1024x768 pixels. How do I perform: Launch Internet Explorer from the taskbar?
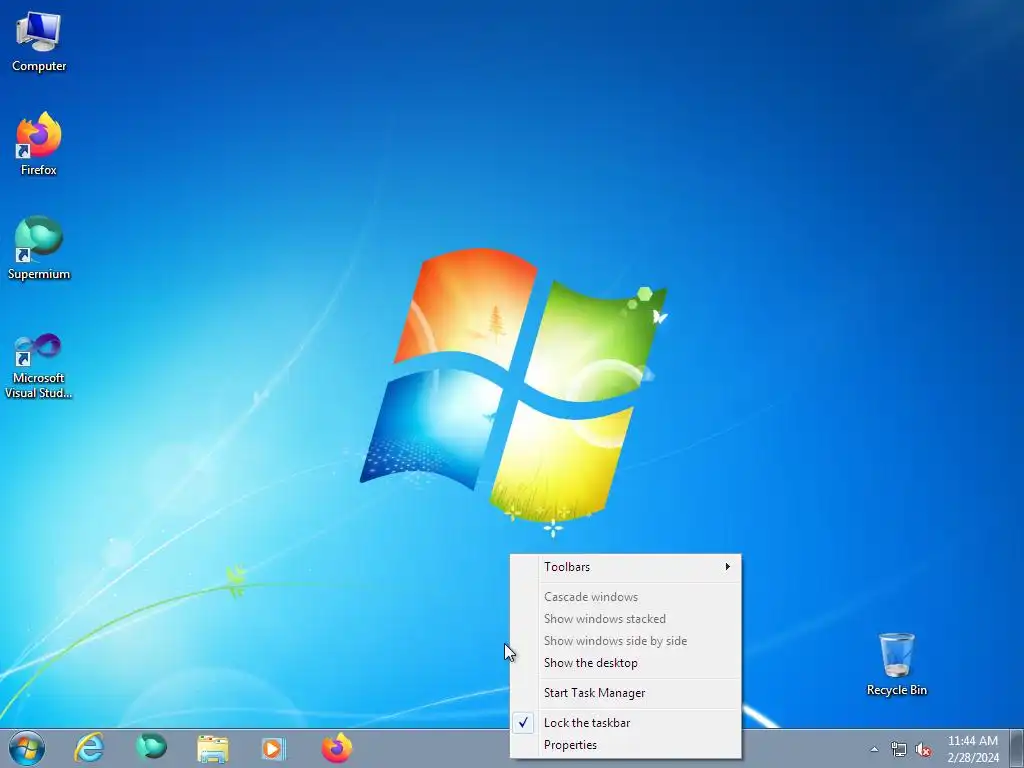point(89,748)
